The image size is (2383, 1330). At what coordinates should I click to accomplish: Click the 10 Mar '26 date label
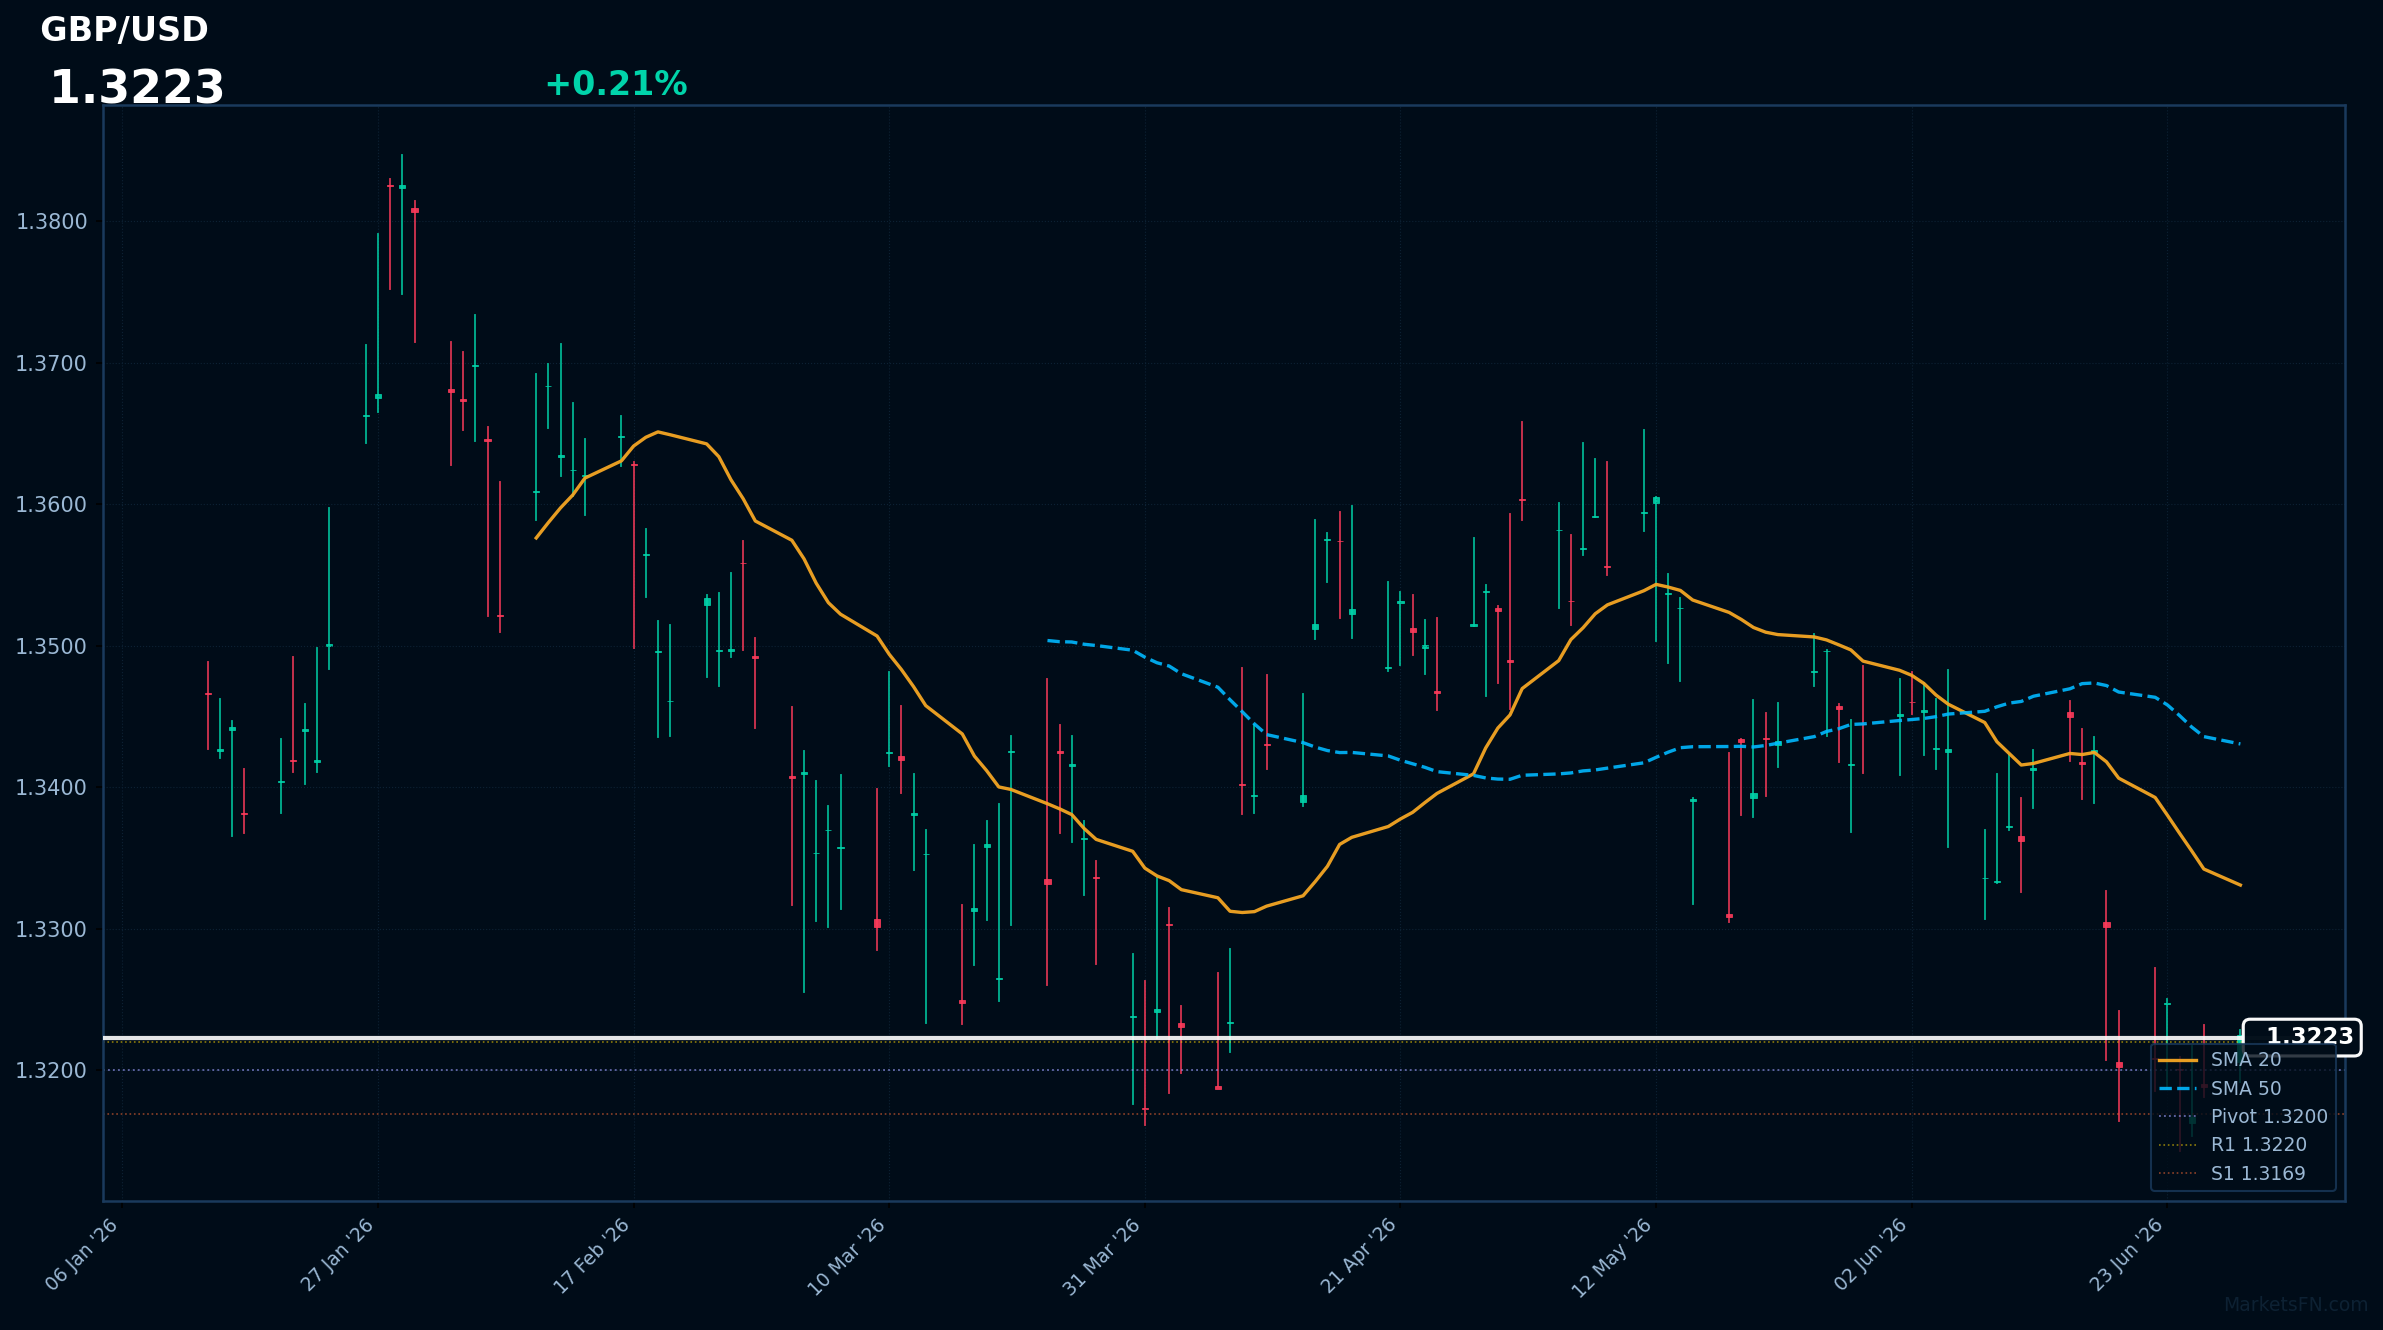pos(847,1256)
